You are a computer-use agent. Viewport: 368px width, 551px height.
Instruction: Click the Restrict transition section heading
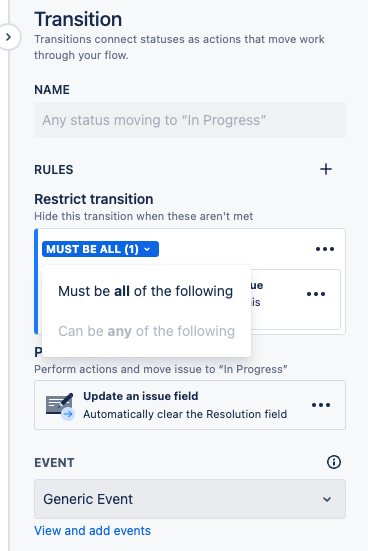coord(93,199)
